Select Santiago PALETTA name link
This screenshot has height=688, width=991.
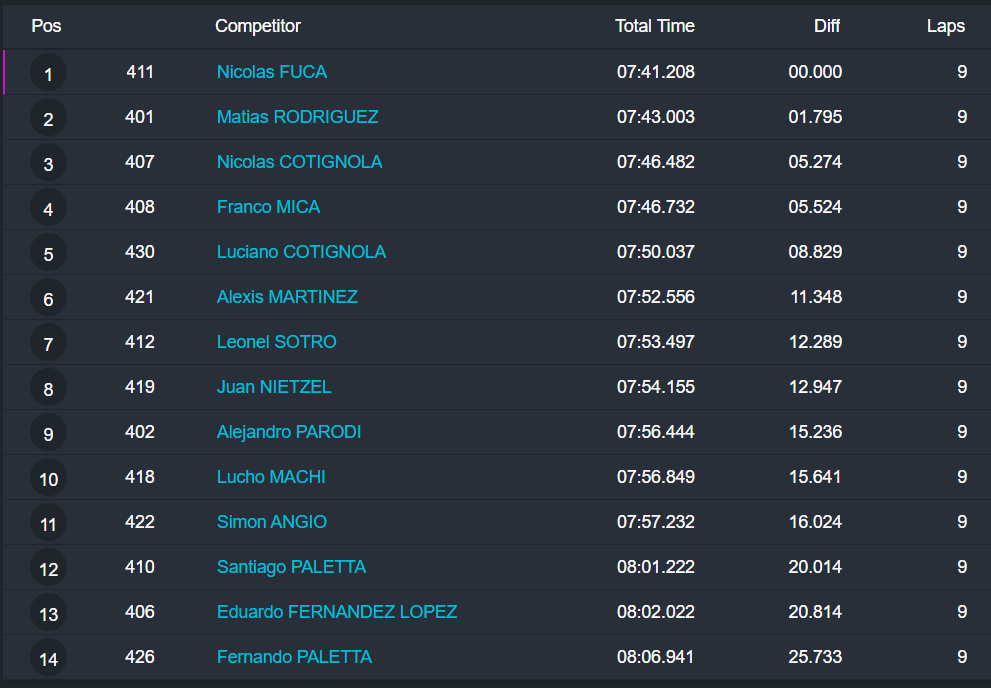[291, 567]
